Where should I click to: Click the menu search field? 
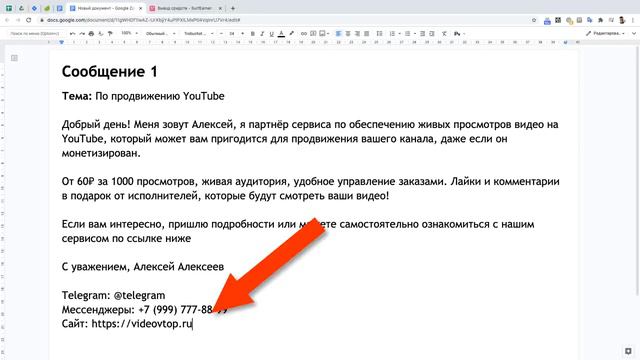pyautogui.click(x=35, y=33)
